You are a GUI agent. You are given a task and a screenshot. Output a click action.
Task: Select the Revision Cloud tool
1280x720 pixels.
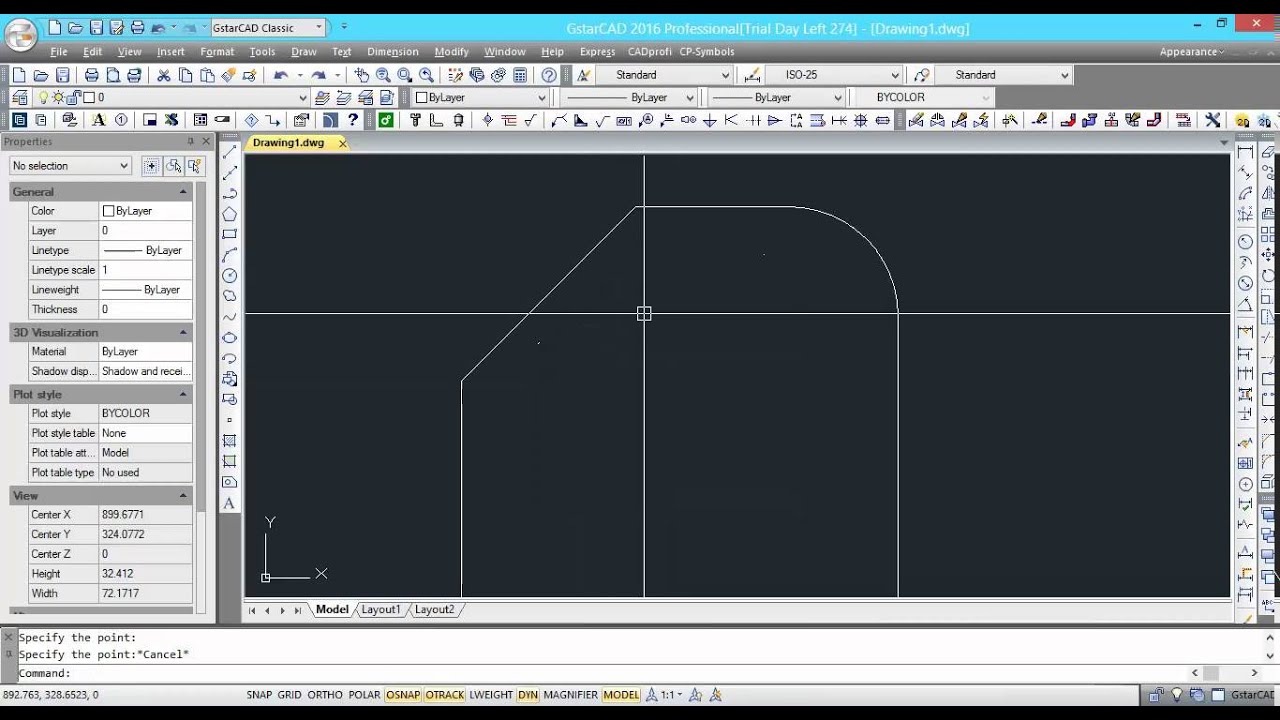point(230,296)
